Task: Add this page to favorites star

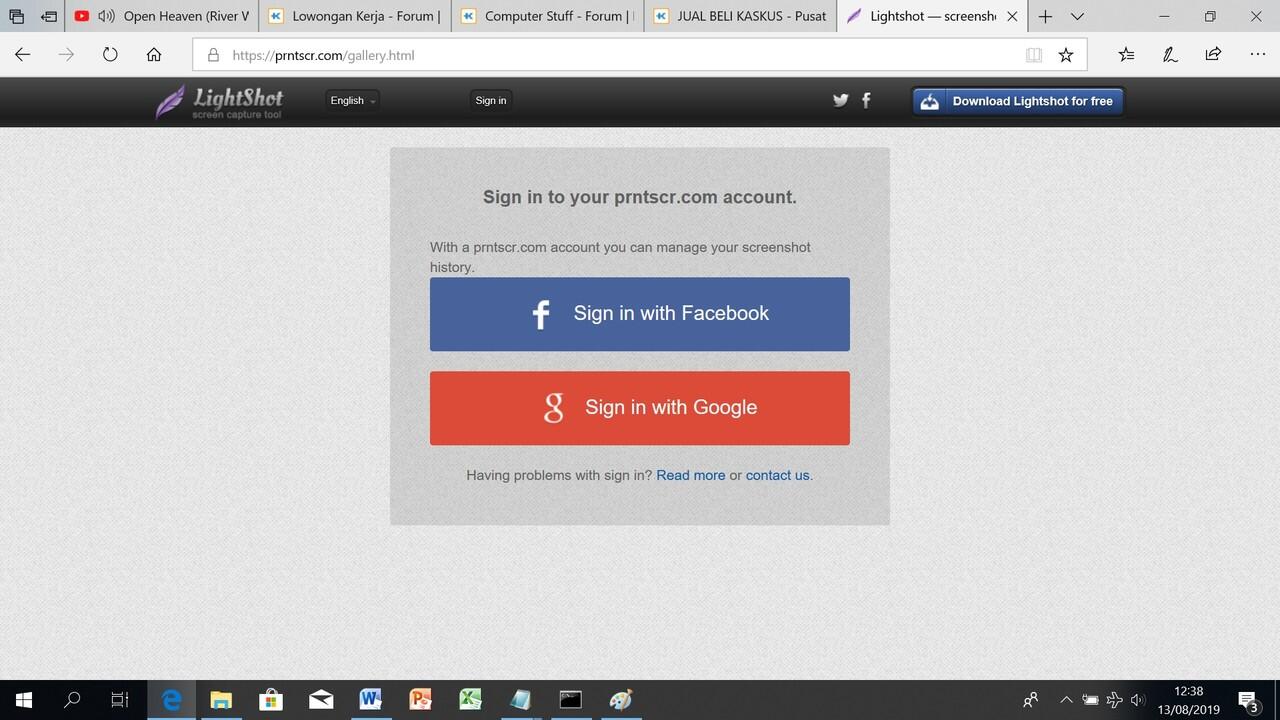Action: 1066,55
